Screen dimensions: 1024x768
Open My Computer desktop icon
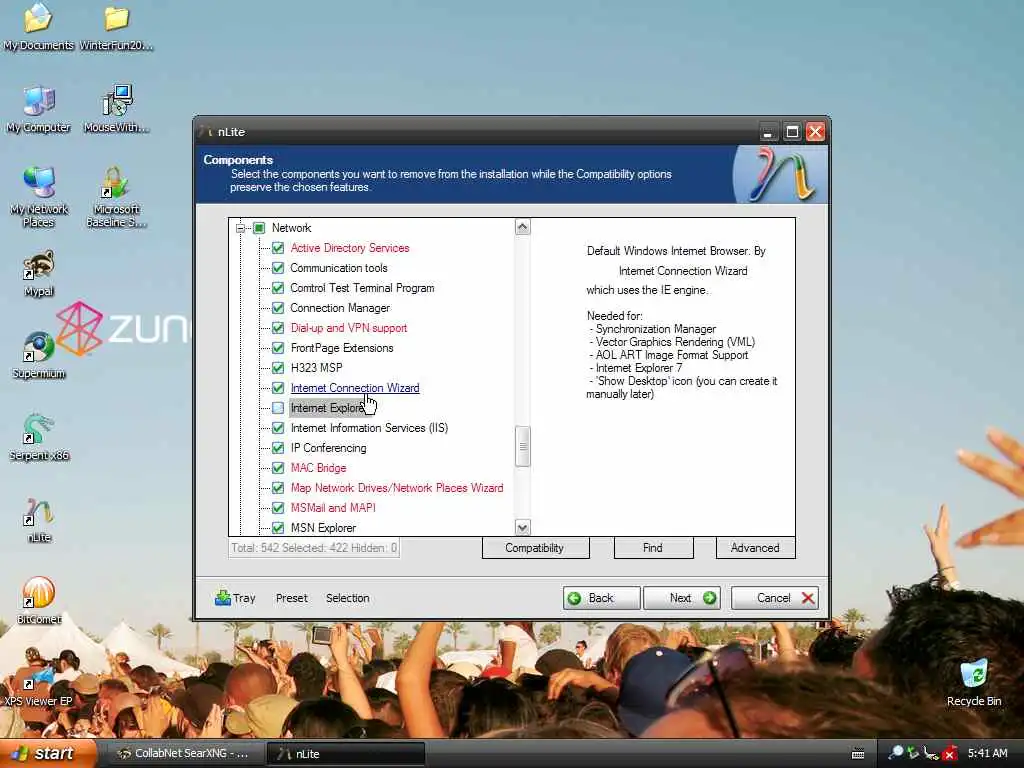[38, 108]
